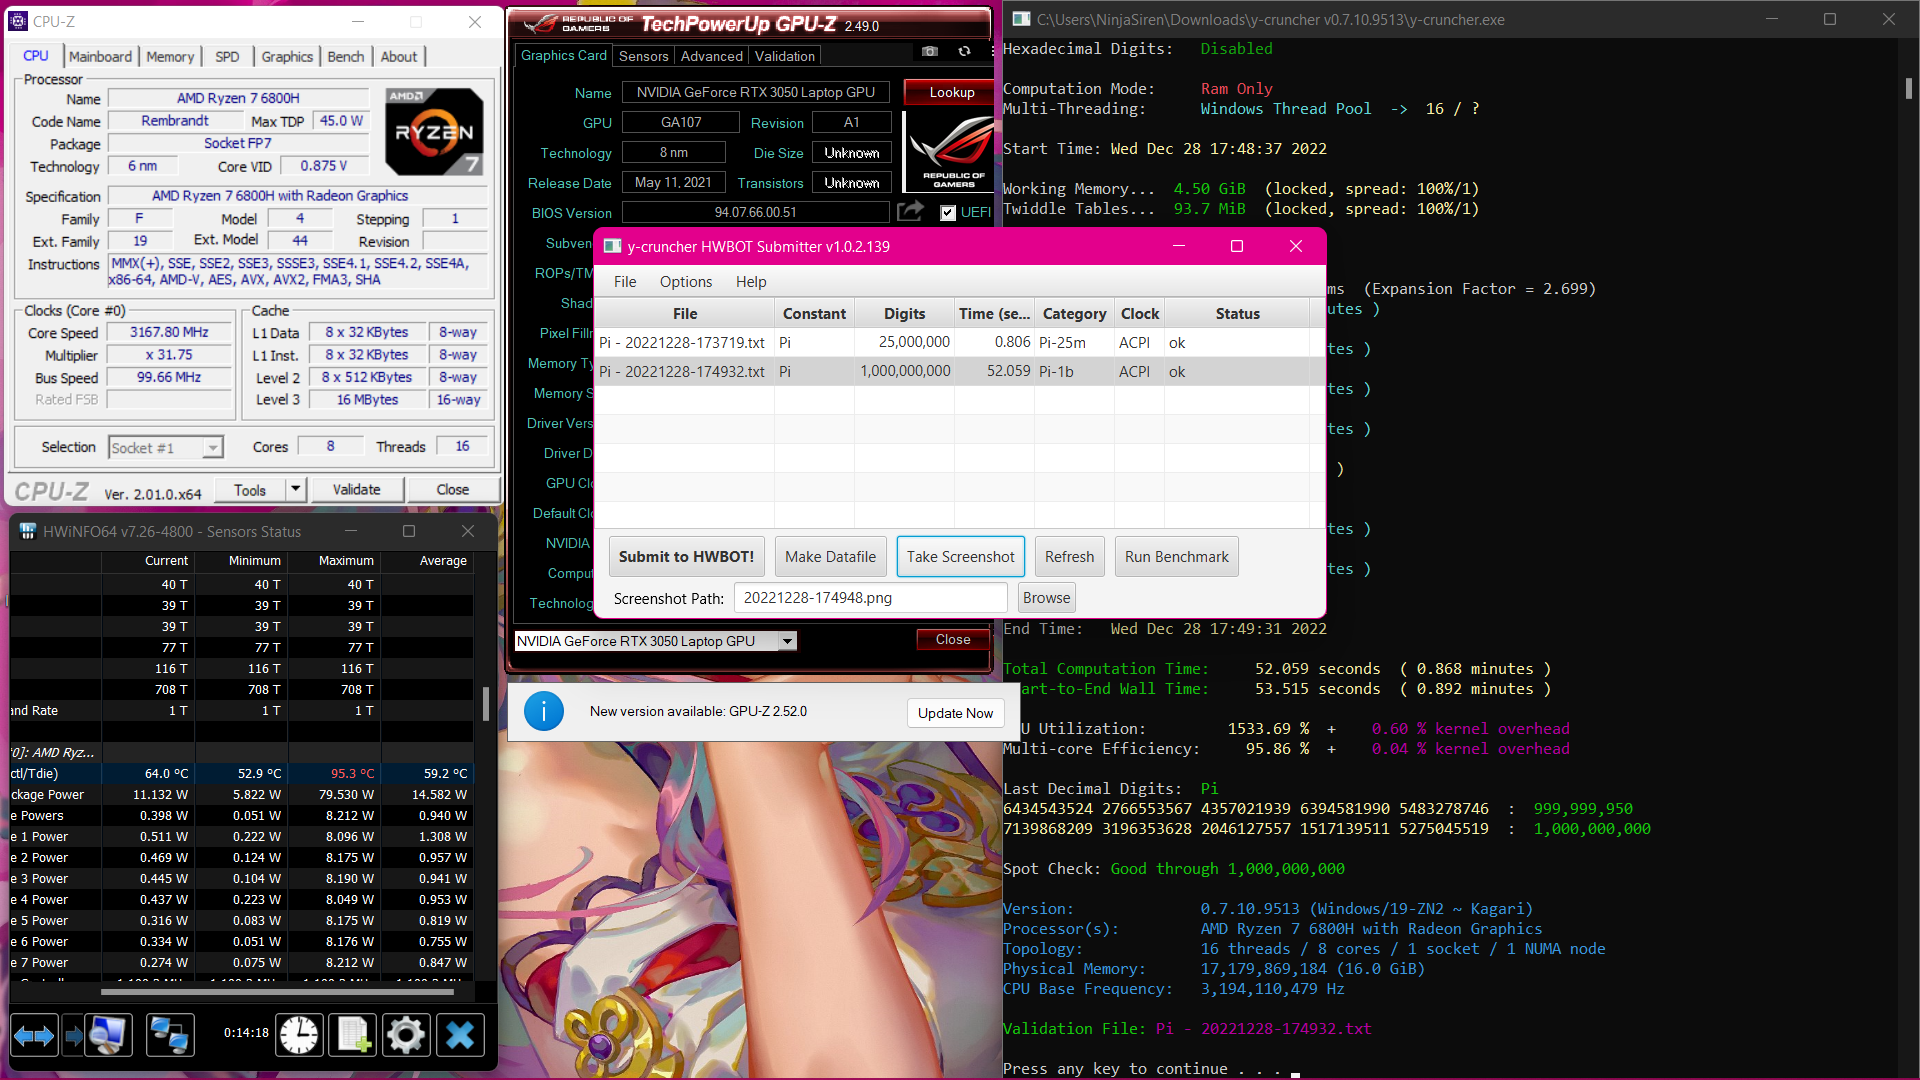Click 95.3 °C maximum temperature value
The image size is (1920, 1080).
coord(352,773)
